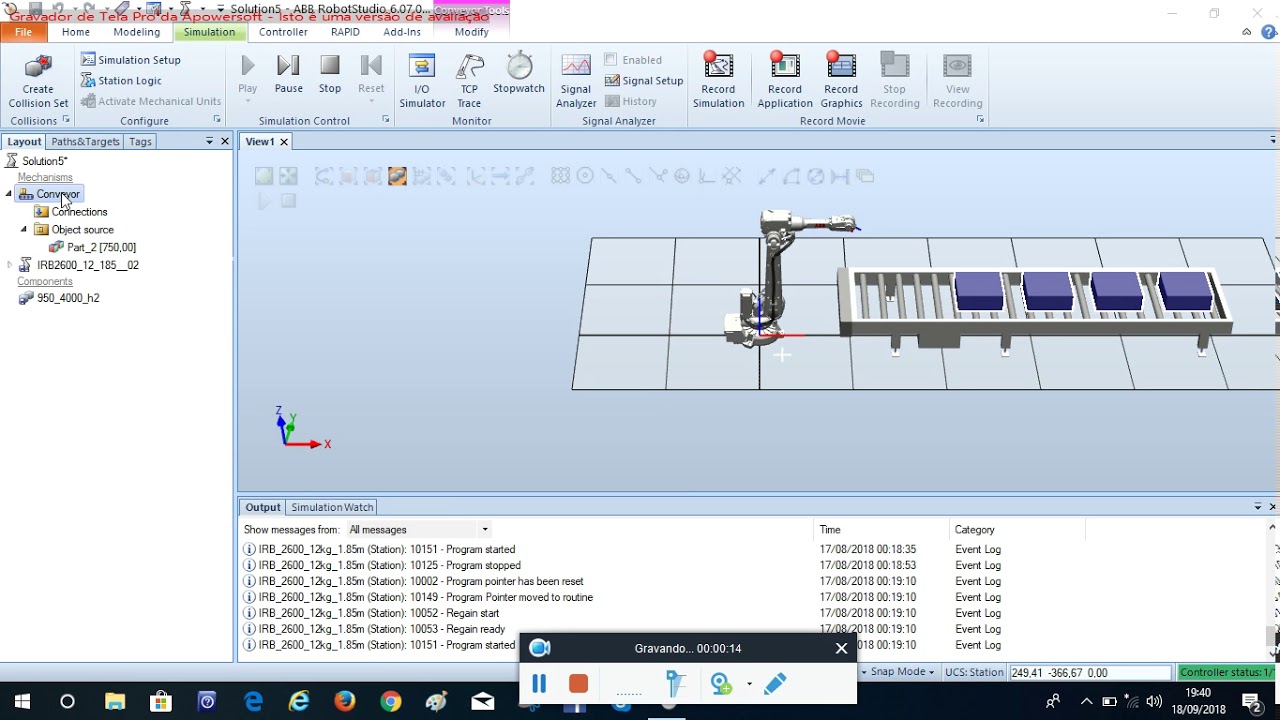1280x720 pixels.
Task: Select Connections in the tree
Action: [79, 212]
